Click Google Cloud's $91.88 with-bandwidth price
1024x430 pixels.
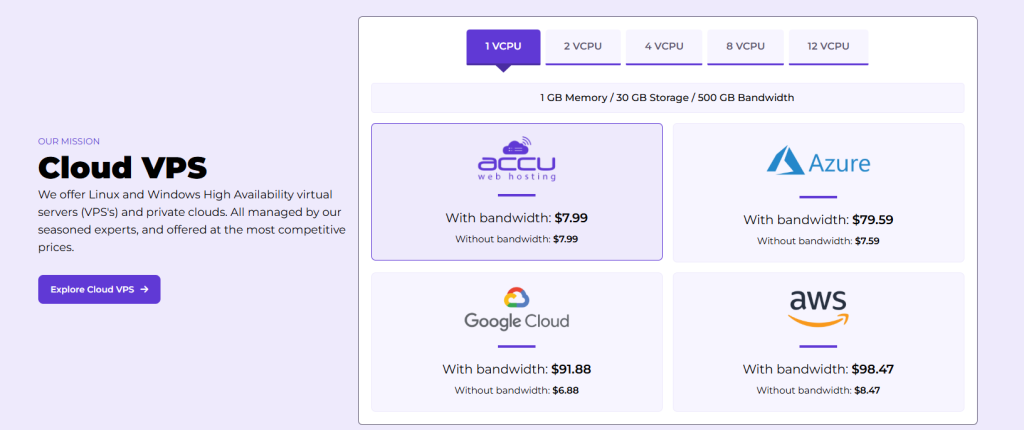click(x=572, y=369)
